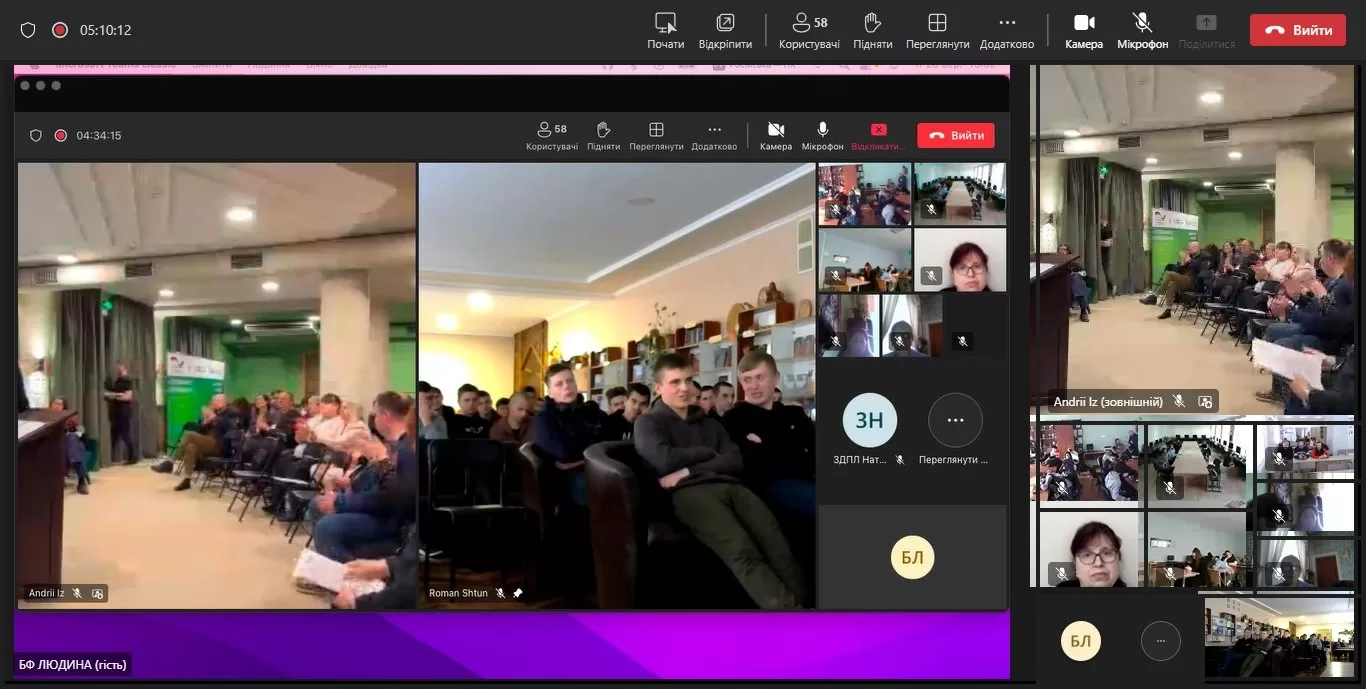
Task: Expand the Переглянути circle under shared thumbnails
Action: pos(955,421)
